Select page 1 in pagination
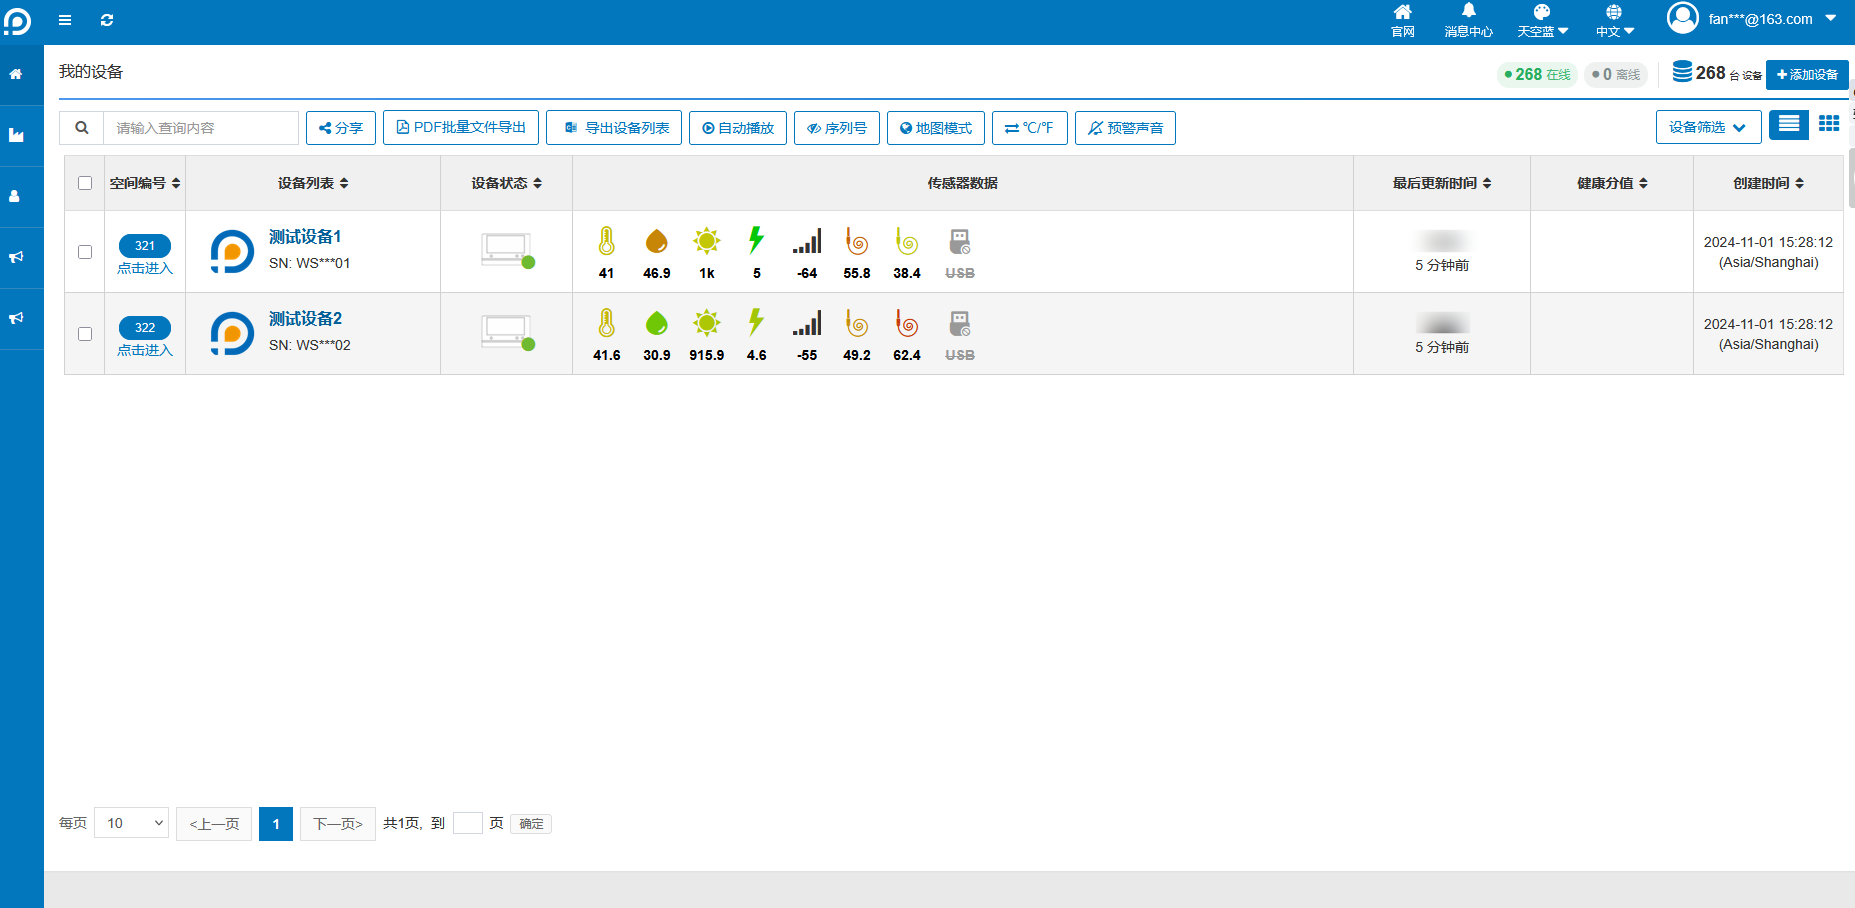Screen dimensions: 1855x908 [x=276, y=824]
